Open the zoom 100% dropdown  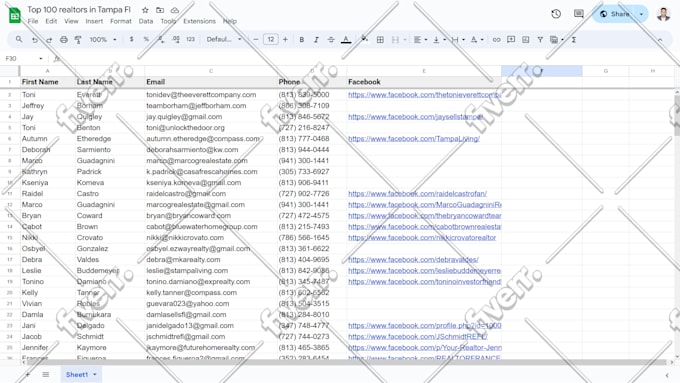pyautogui.click(x=103, y=39)
